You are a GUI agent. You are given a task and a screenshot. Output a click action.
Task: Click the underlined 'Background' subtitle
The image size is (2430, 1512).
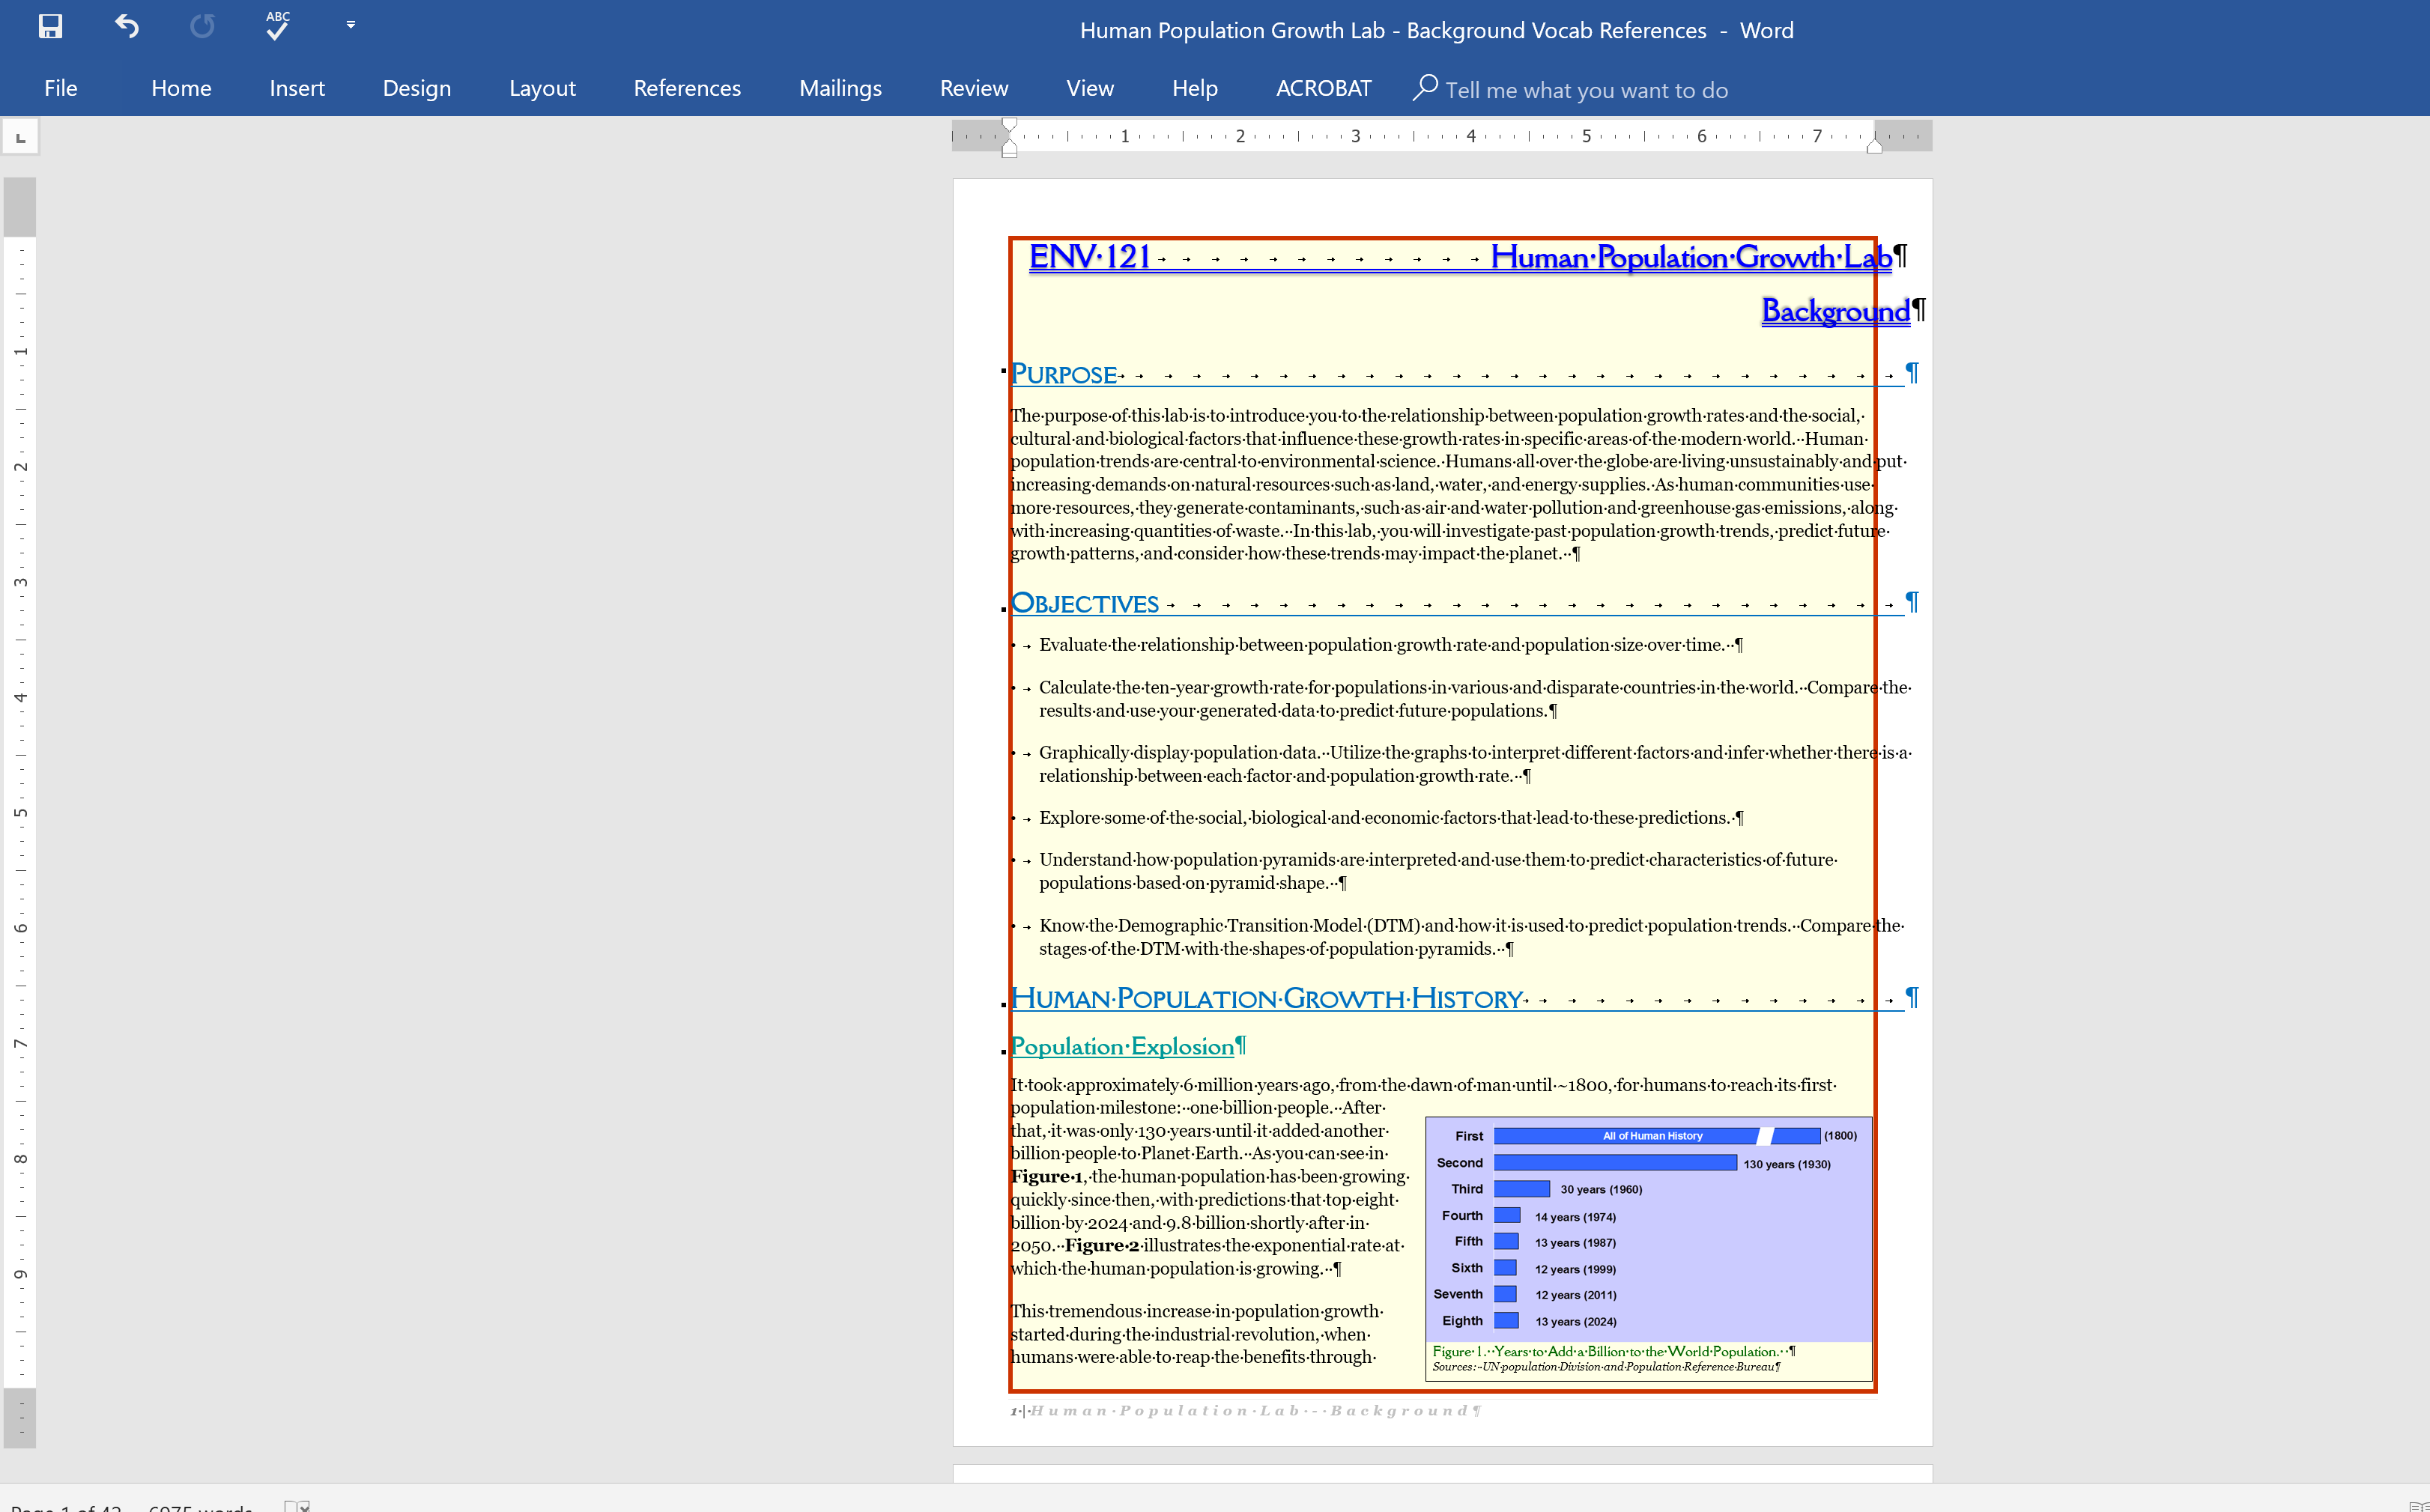click(1835, 311)
